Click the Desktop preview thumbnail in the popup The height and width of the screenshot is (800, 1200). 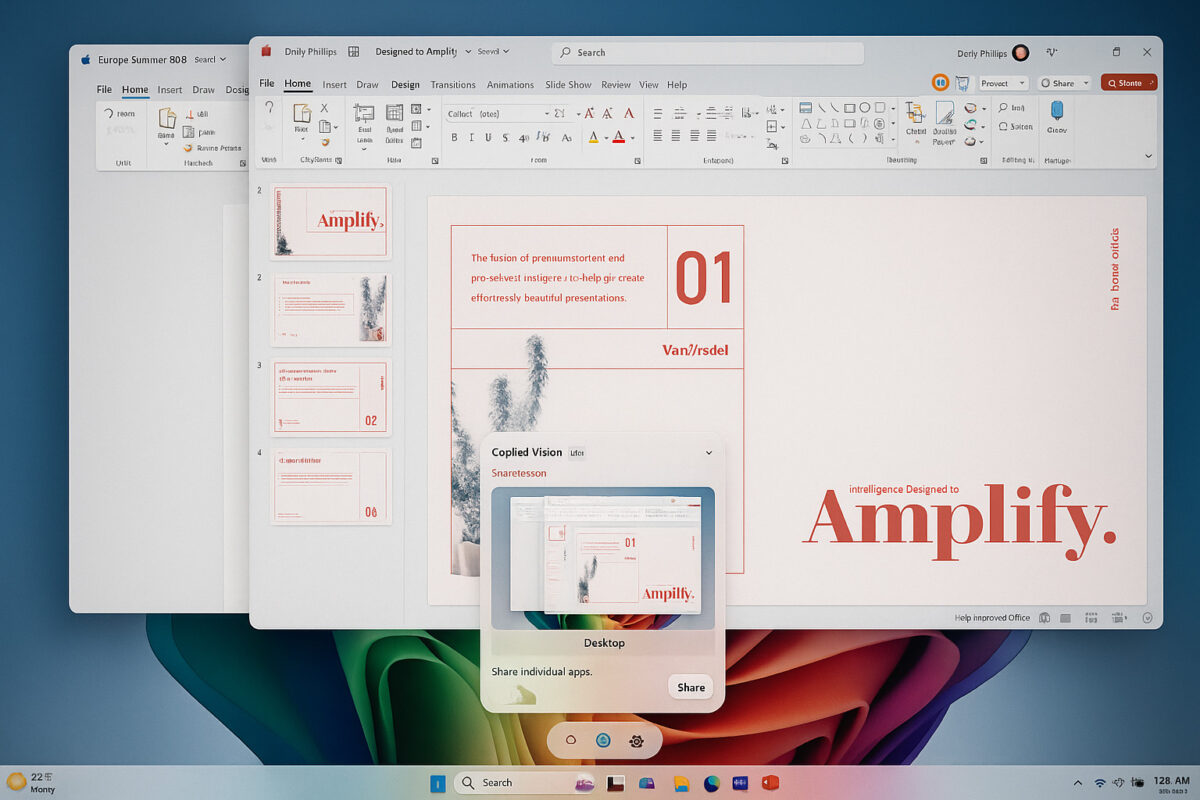(x=603, y=558)
